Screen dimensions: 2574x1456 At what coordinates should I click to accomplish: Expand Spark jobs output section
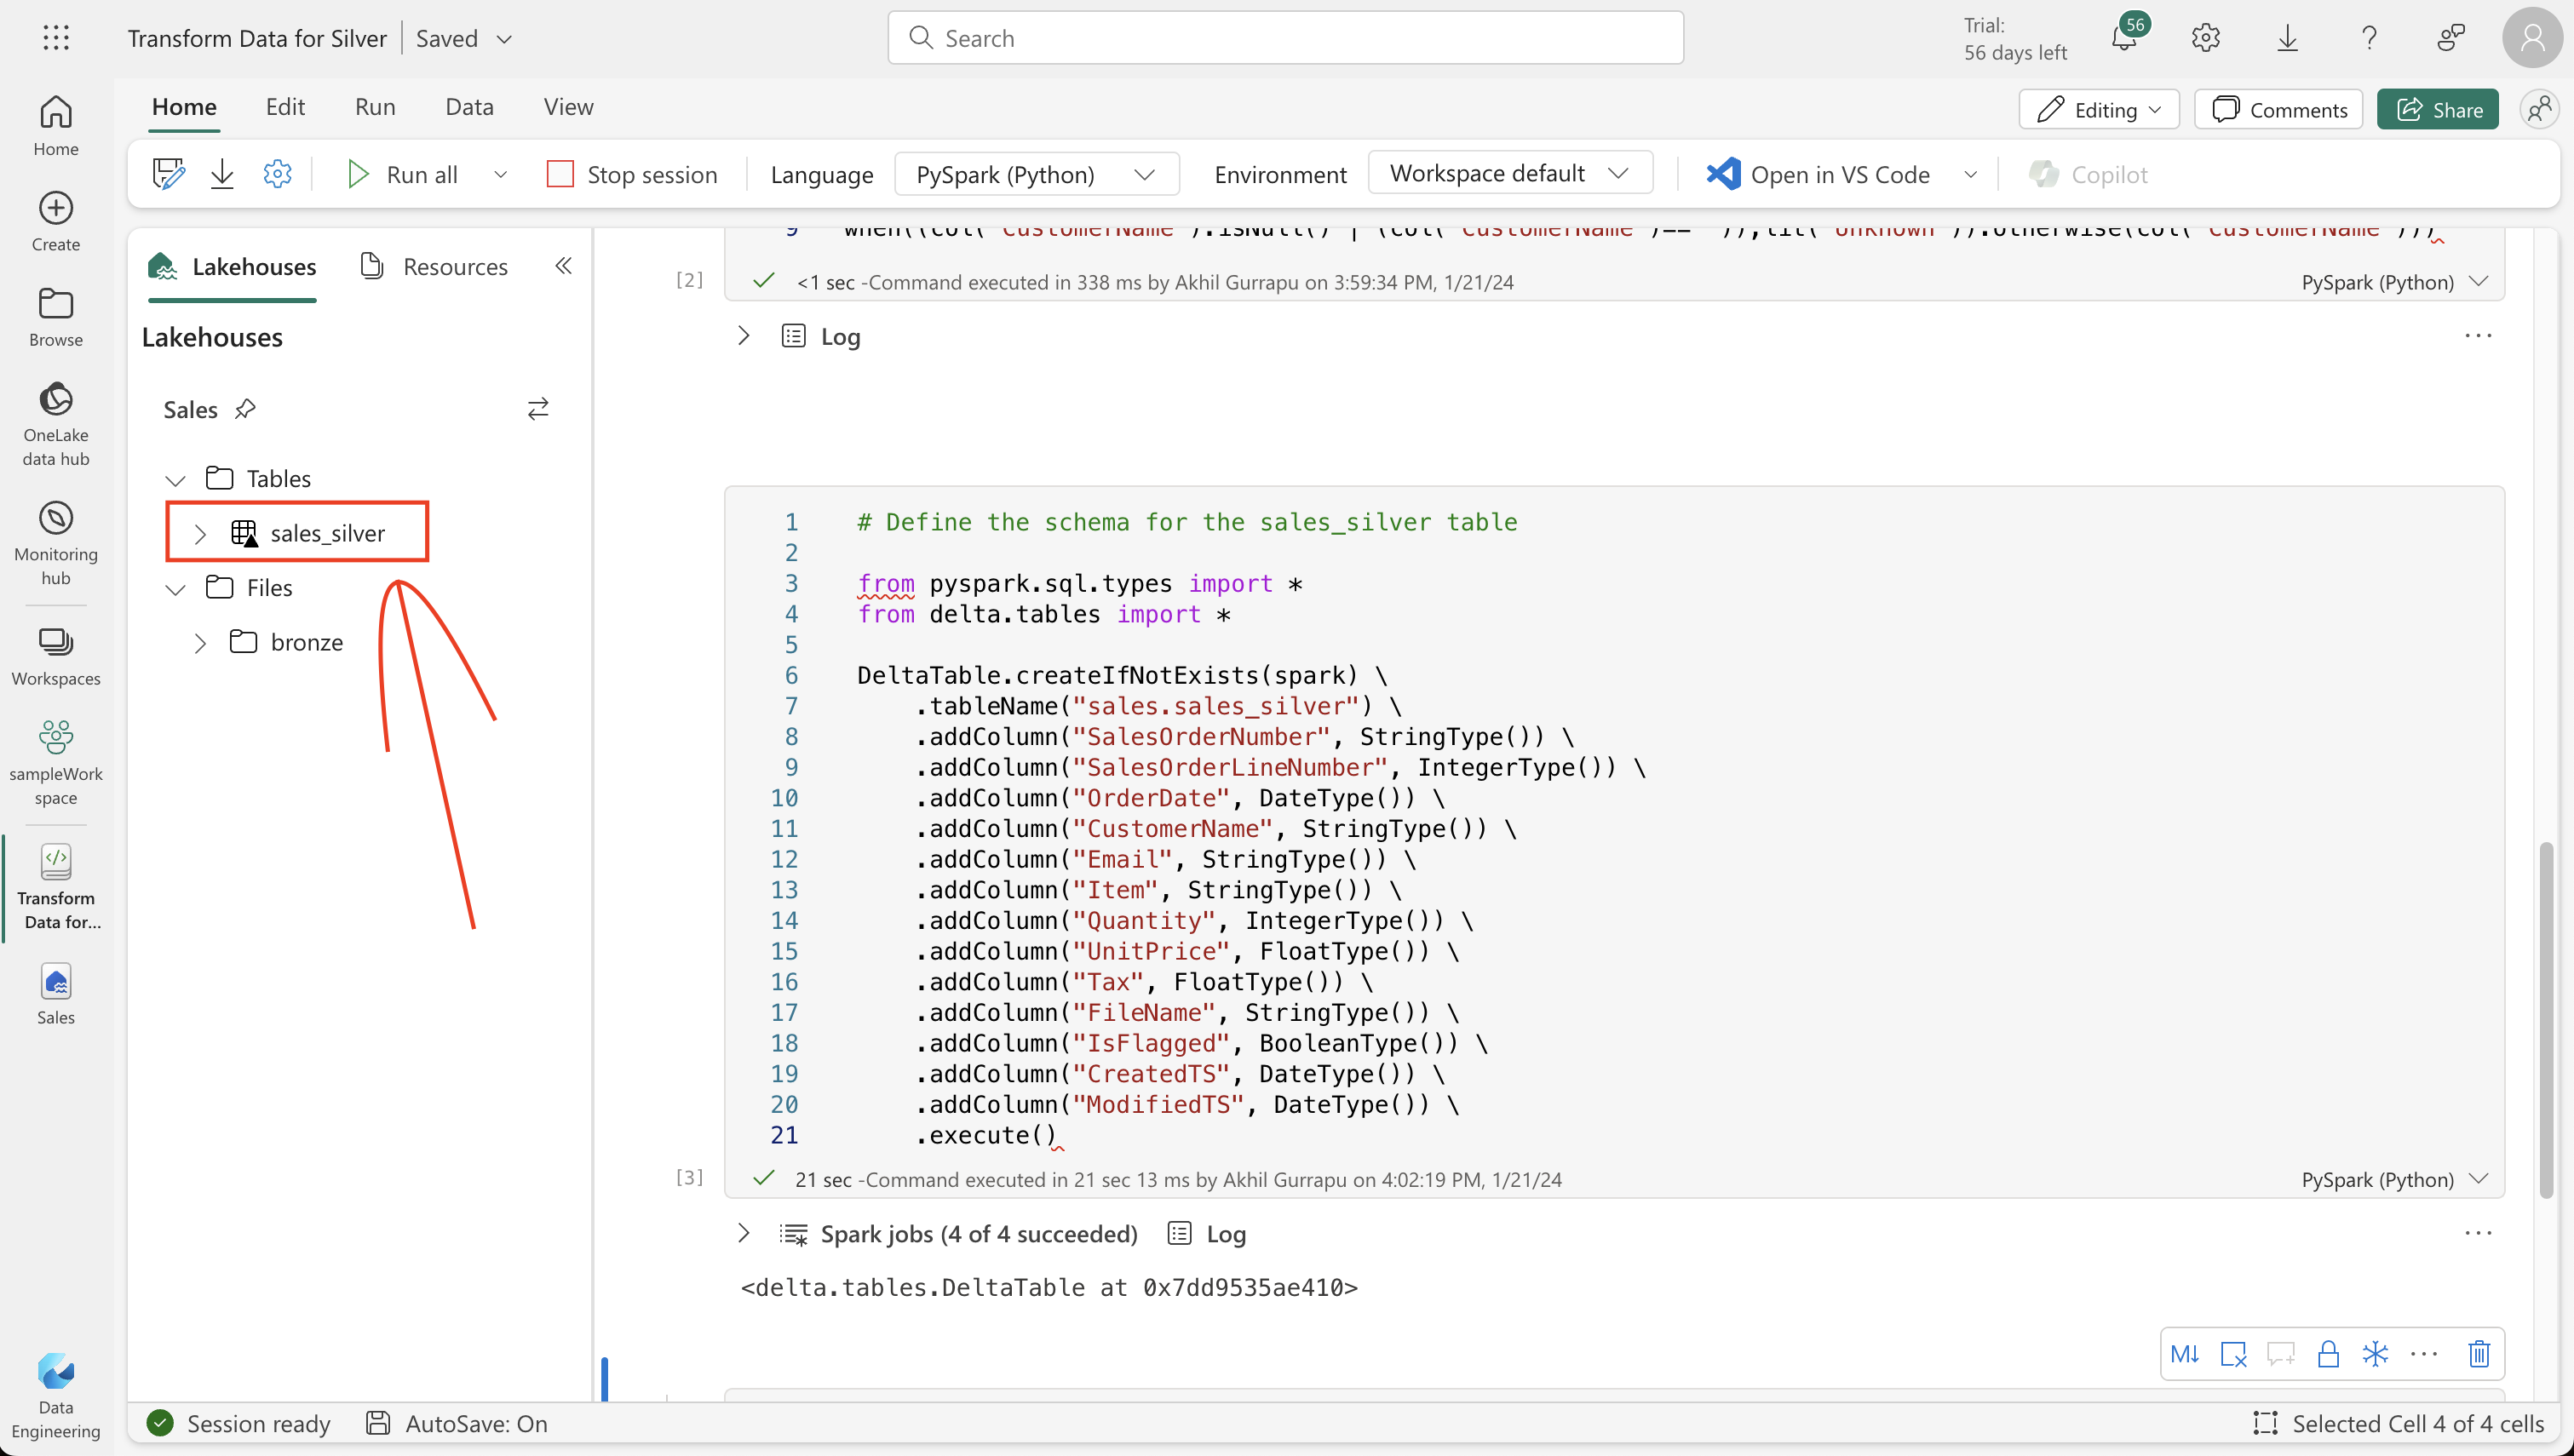(x=743, y=1233)
